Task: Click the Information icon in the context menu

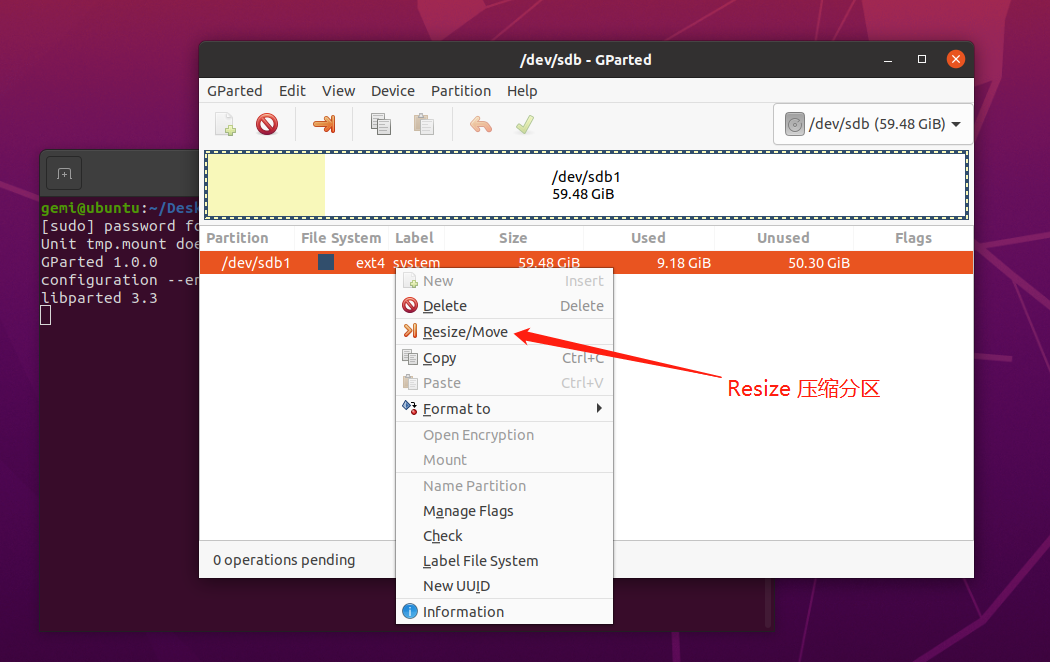Action: [x=410, y=611]
